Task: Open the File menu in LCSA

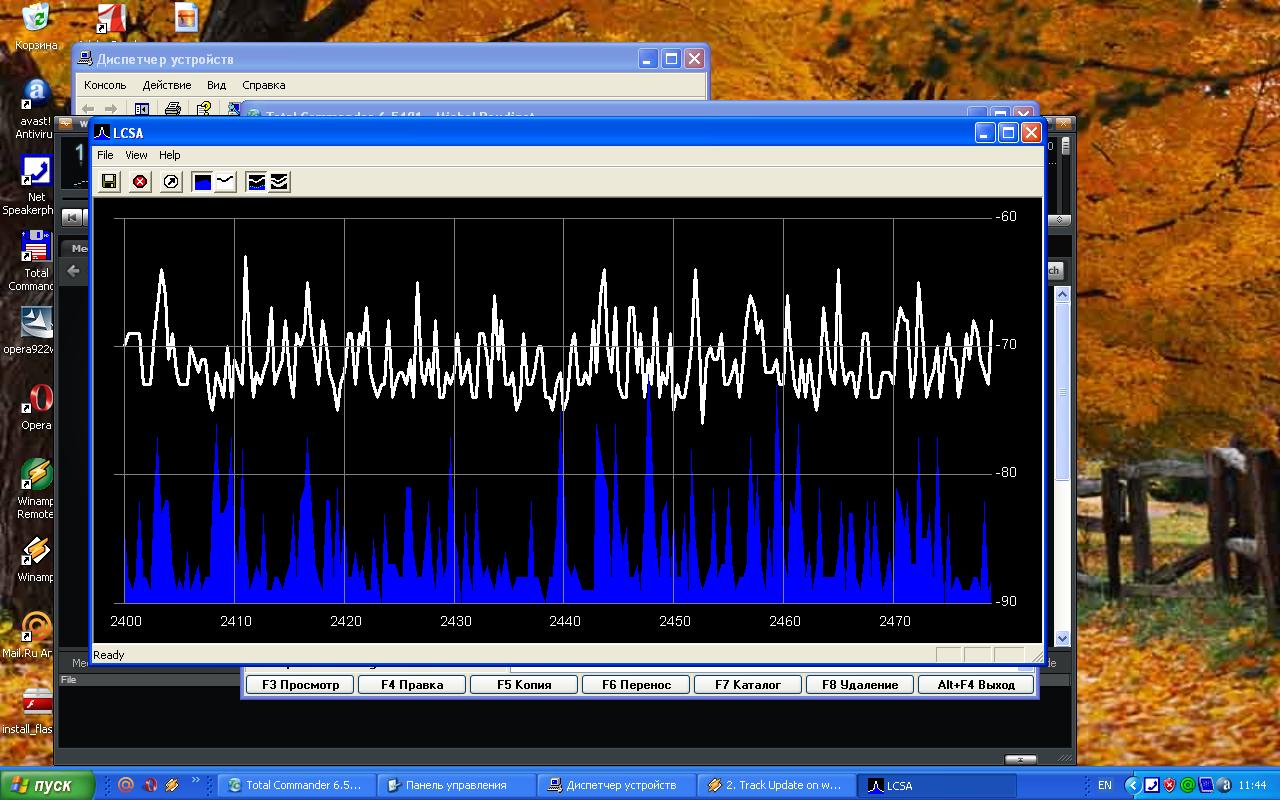Action: (x=105, y=155)
